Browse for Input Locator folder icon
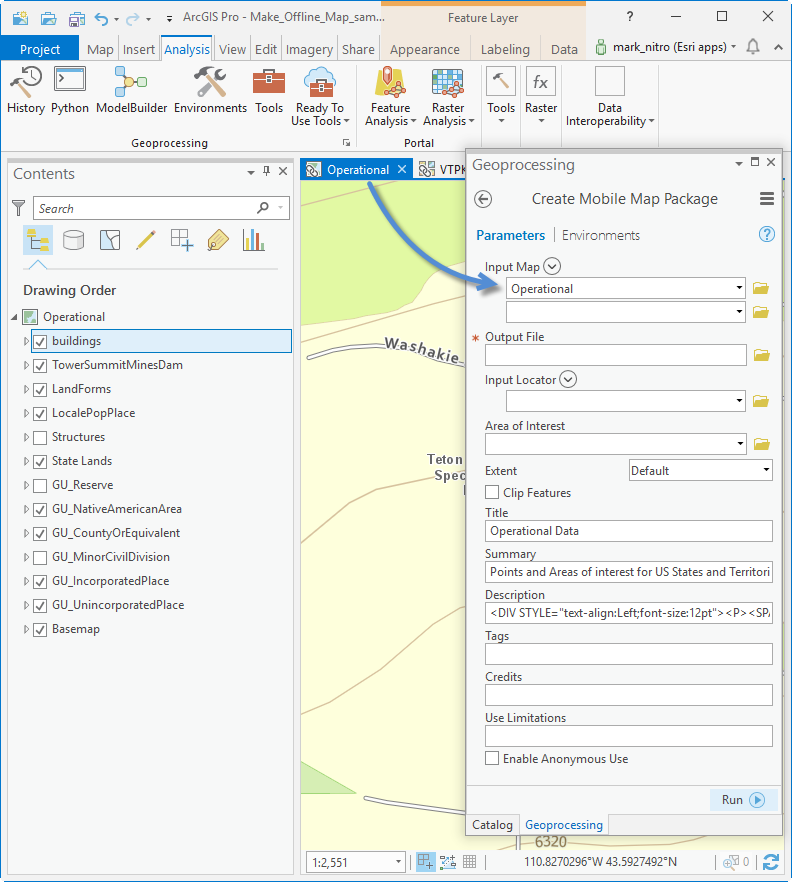Viewport: 792px width, 882px height. coord(761,401)
